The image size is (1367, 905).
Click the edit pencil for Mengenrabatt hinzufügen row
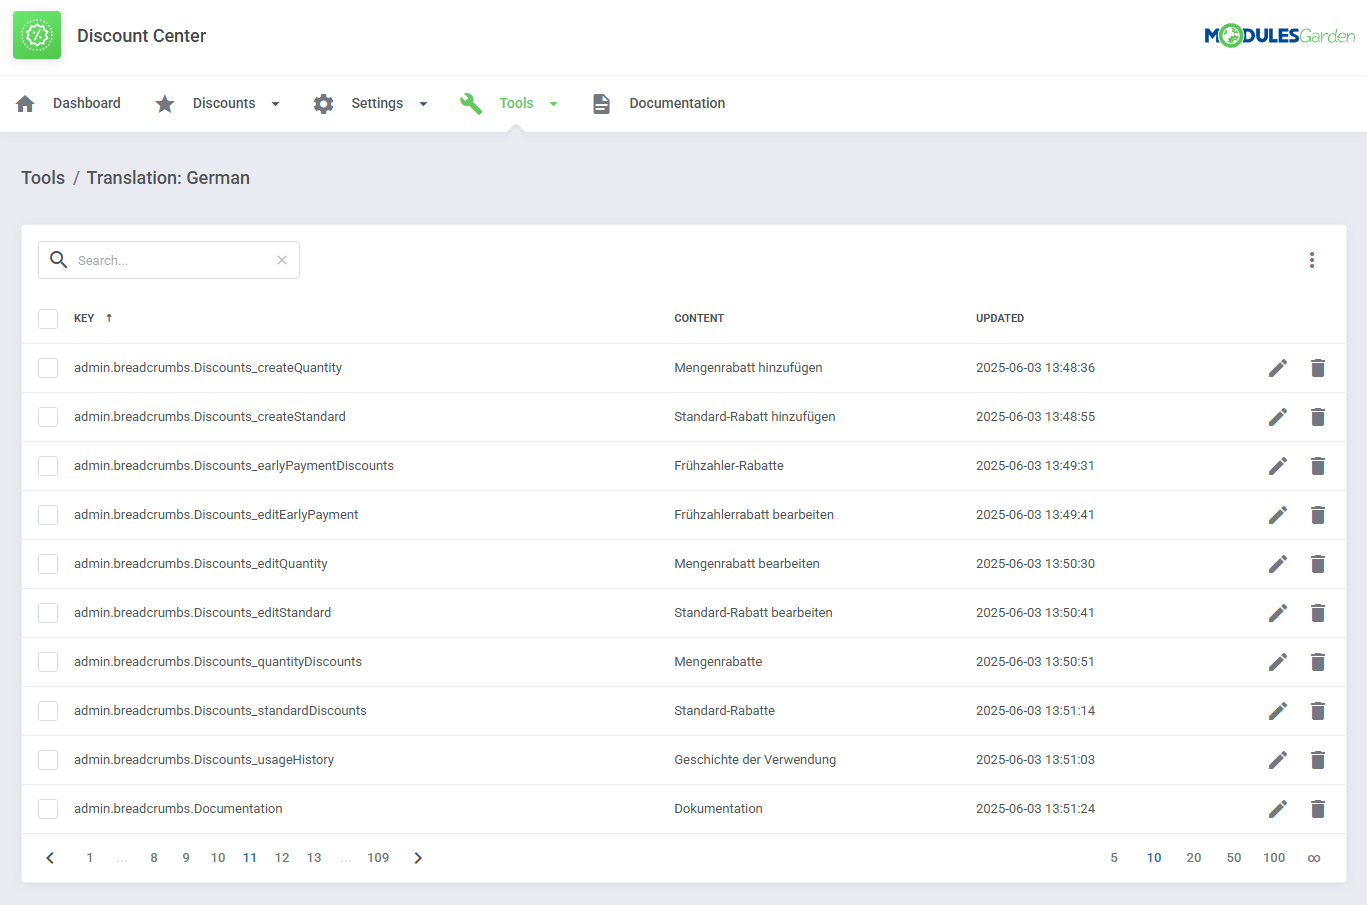(x=1277, y=368)
